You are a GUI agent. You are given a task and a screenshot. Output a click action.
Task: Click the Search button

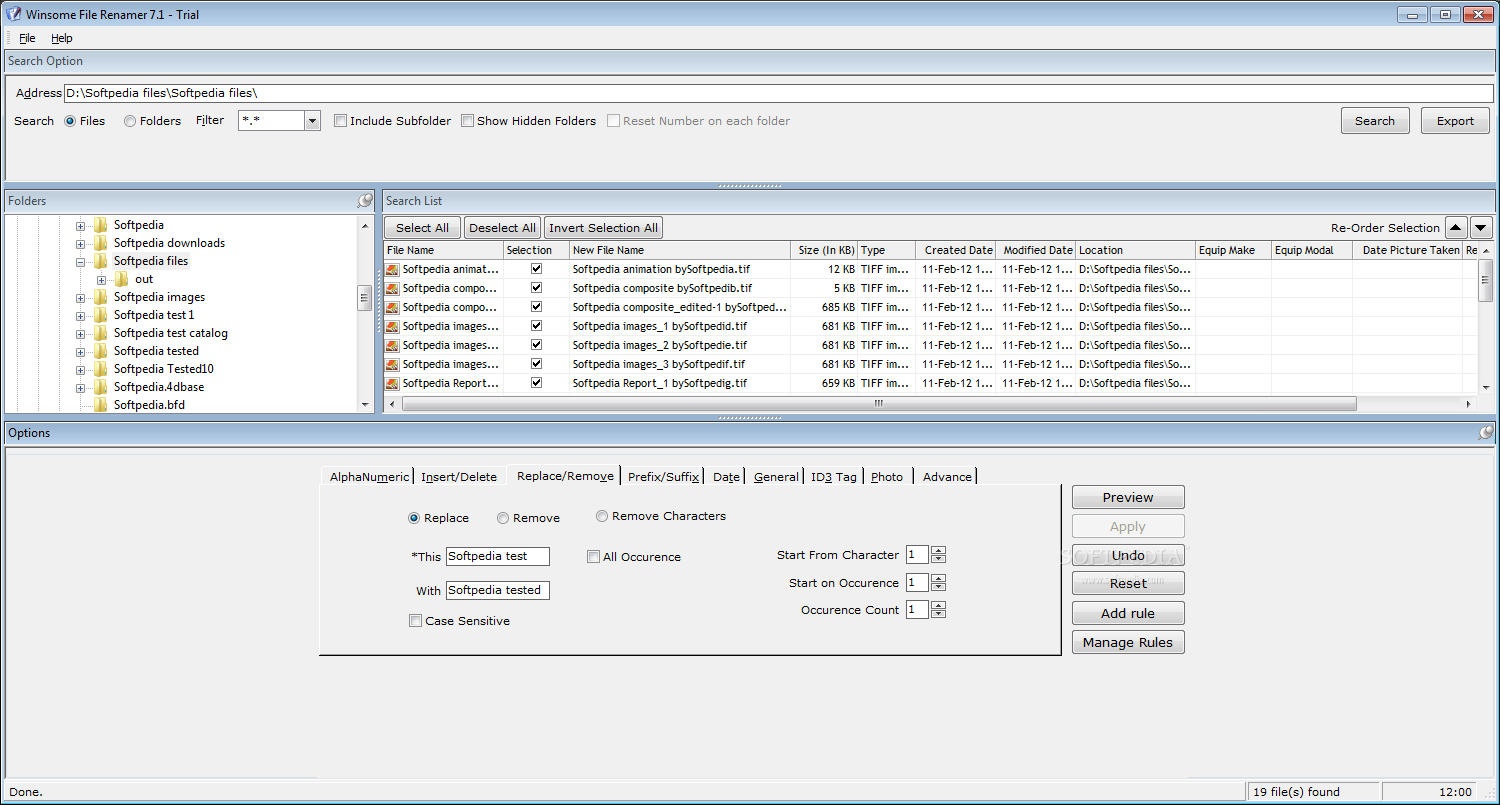click(x=1375, y=121)
